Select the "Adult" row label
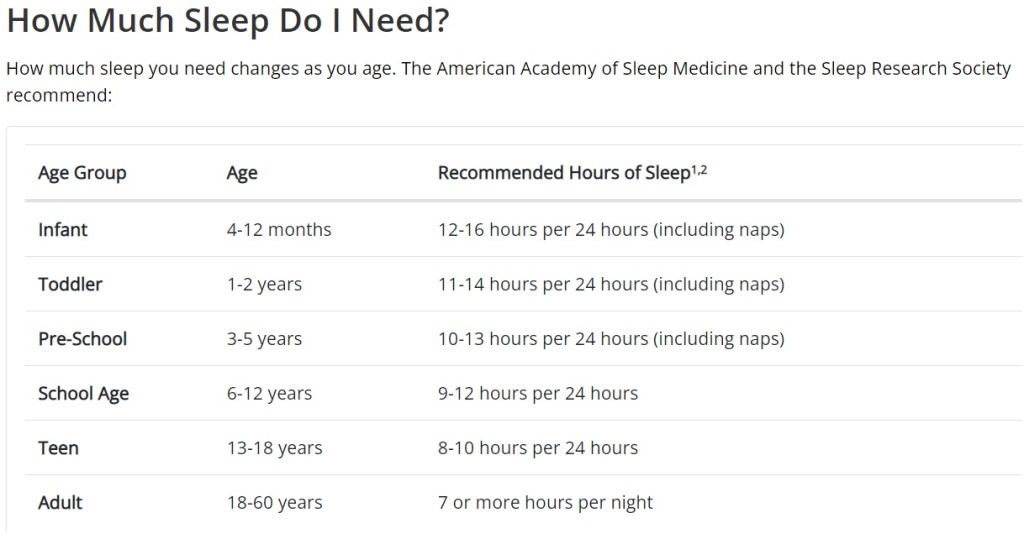The image size is (1024, 544). [x=60, y=502]
